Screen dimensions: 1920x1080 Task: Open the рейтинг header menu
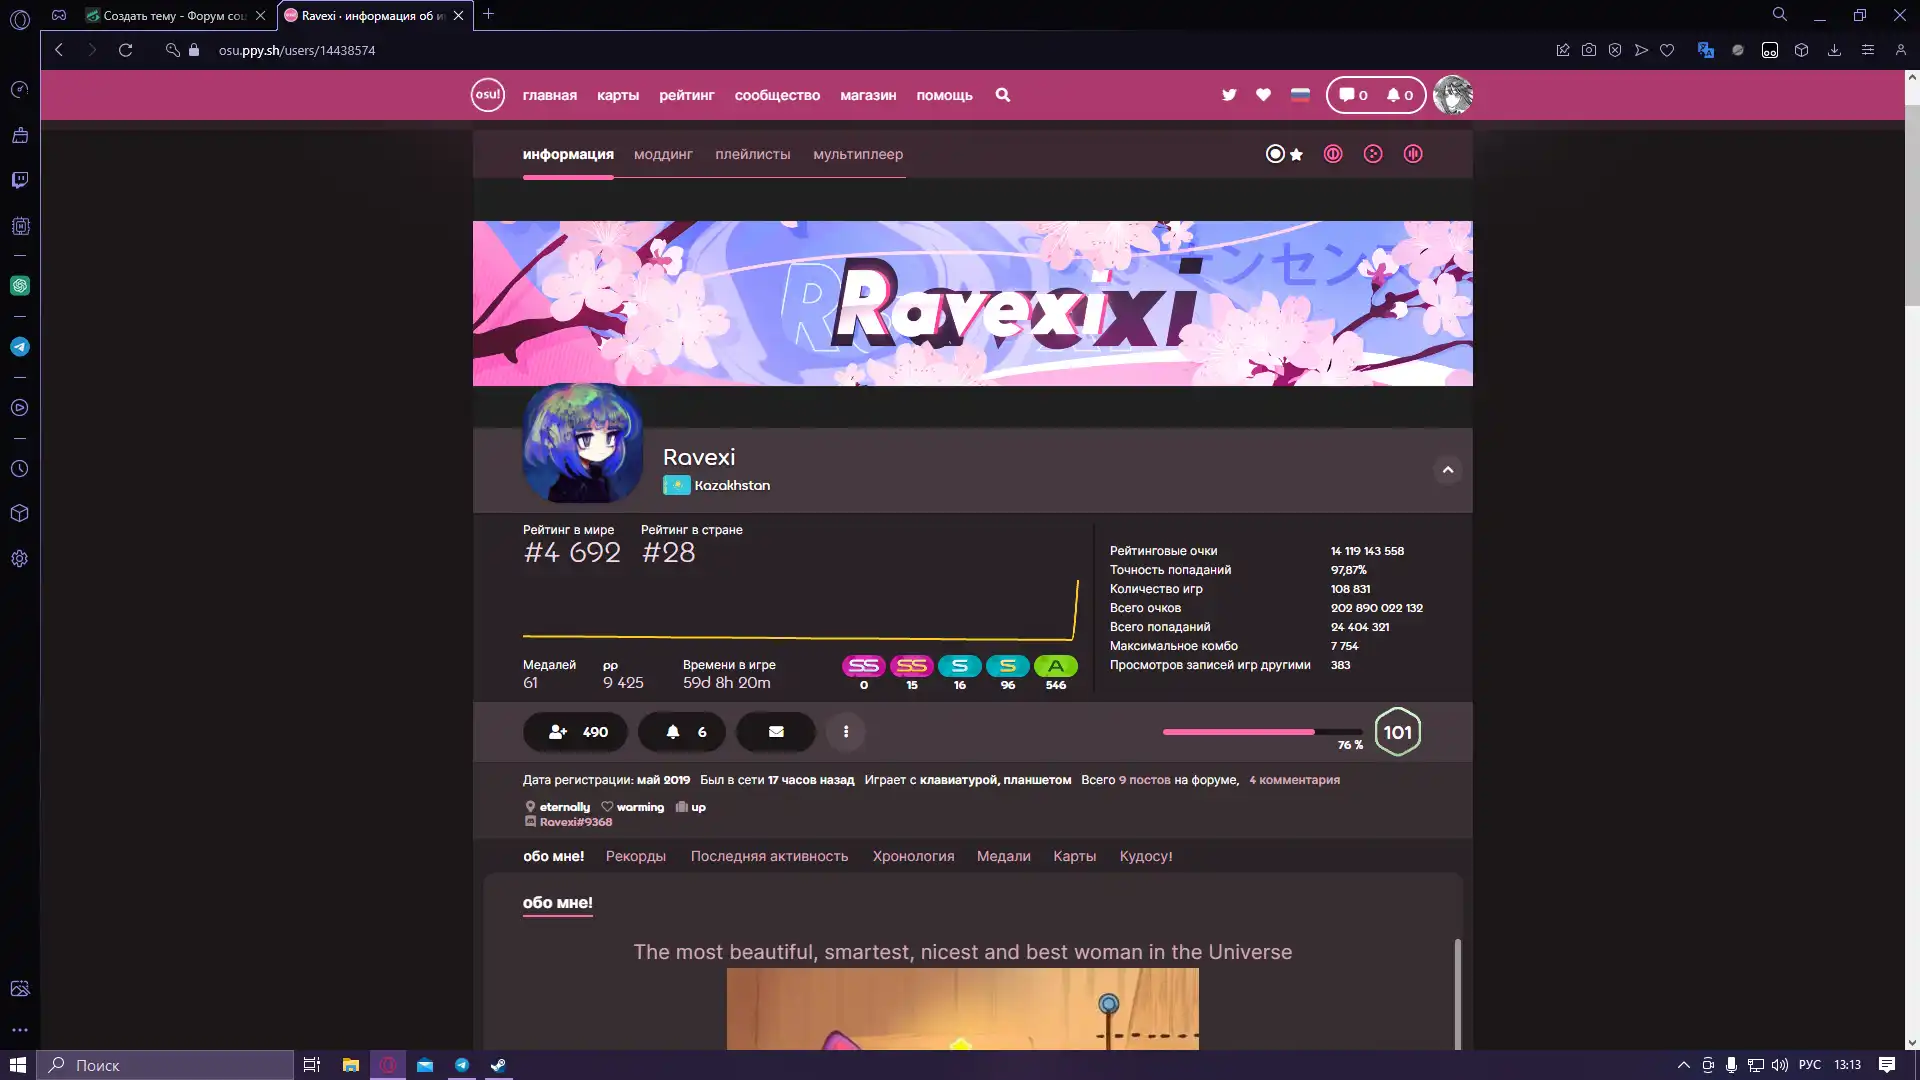687,95
